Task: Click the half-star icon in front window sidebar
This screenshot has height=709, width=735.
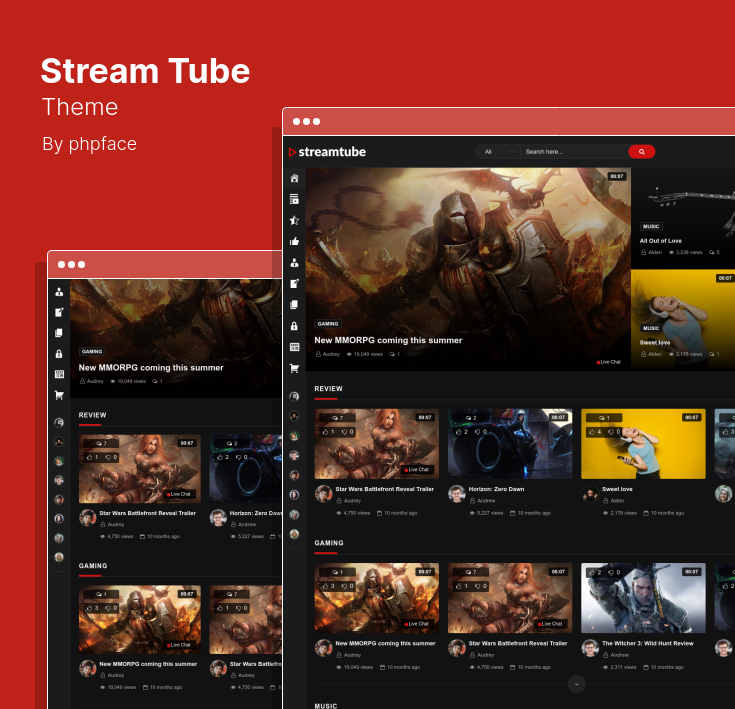Action: pos(294,220)
